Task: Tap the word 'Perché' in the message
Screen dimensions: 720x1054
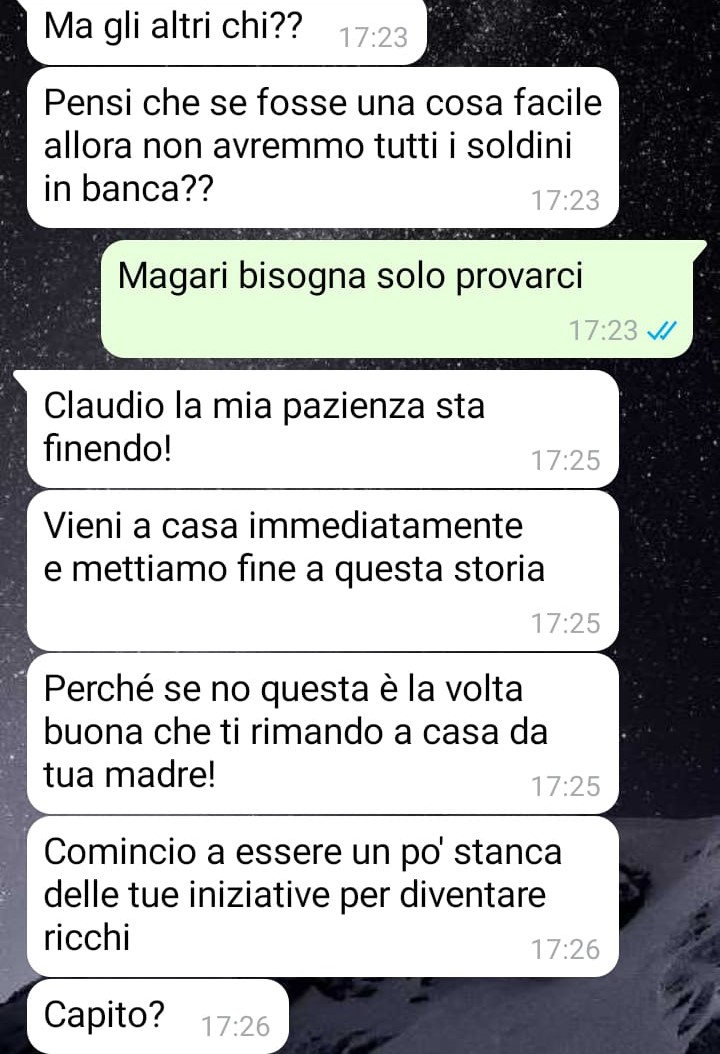Action: [99, 689]
